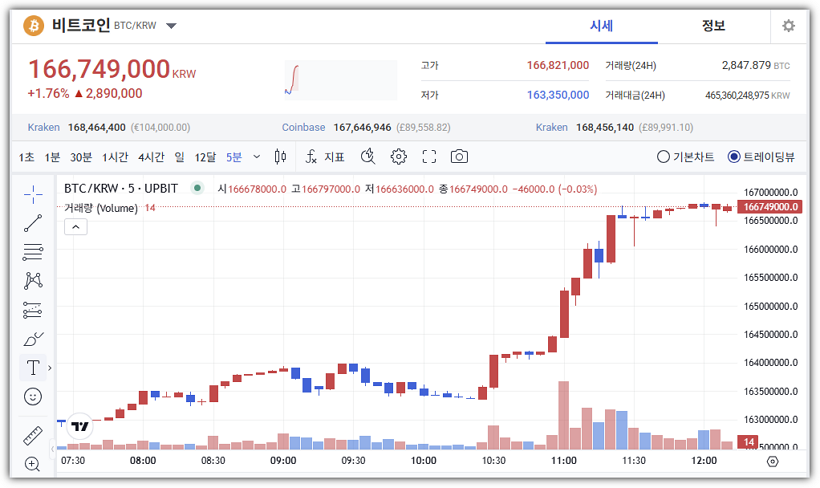Viewport: 820px width, 488px height.
Task: Open the candlestick chart type selector
Action: (280, 156)
